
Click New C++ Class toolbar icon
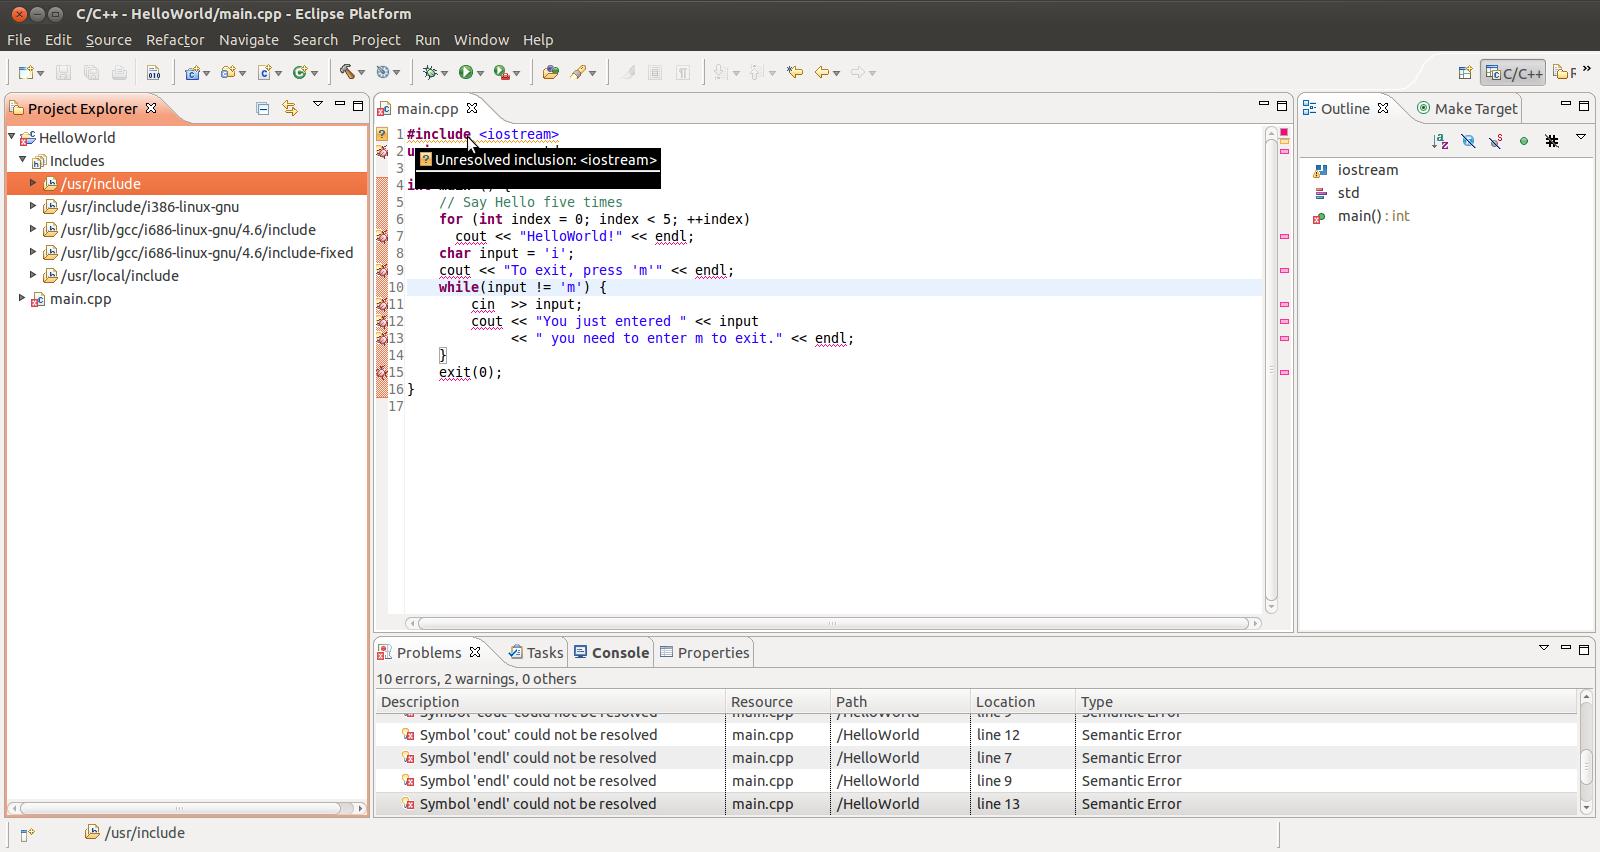pos(300,72)
